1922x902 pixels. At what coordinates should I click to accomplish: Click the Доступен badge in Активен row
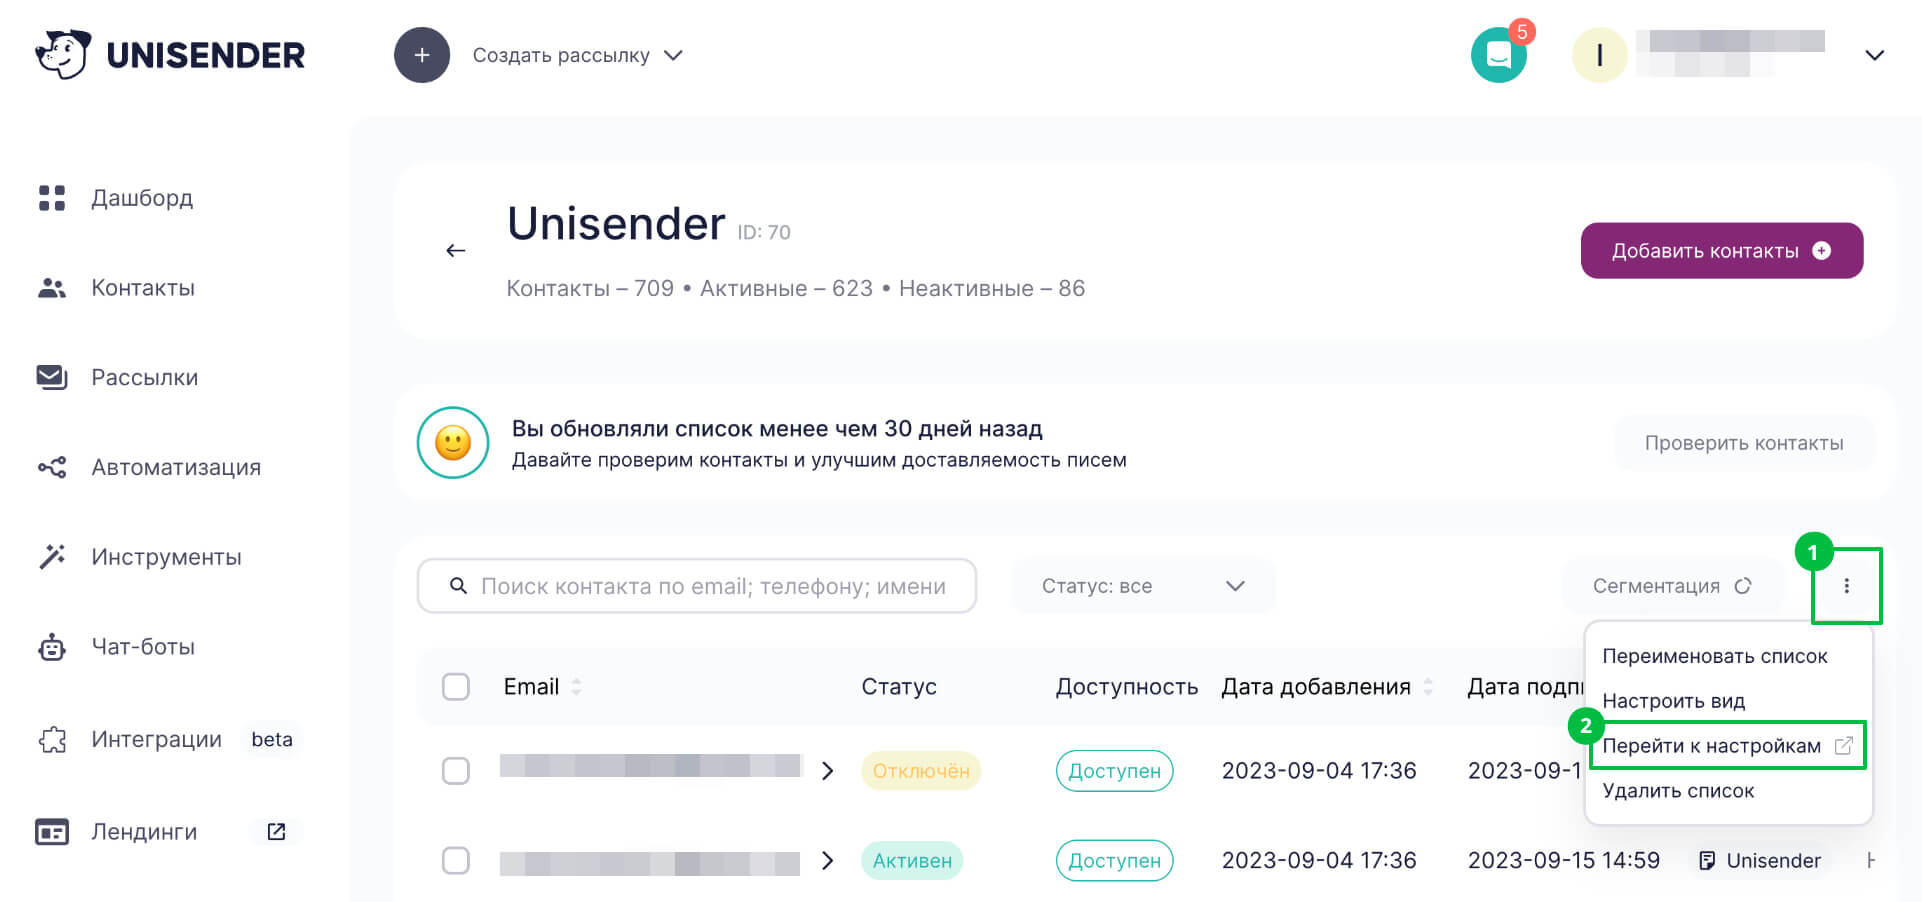(x=1114, y=861)
